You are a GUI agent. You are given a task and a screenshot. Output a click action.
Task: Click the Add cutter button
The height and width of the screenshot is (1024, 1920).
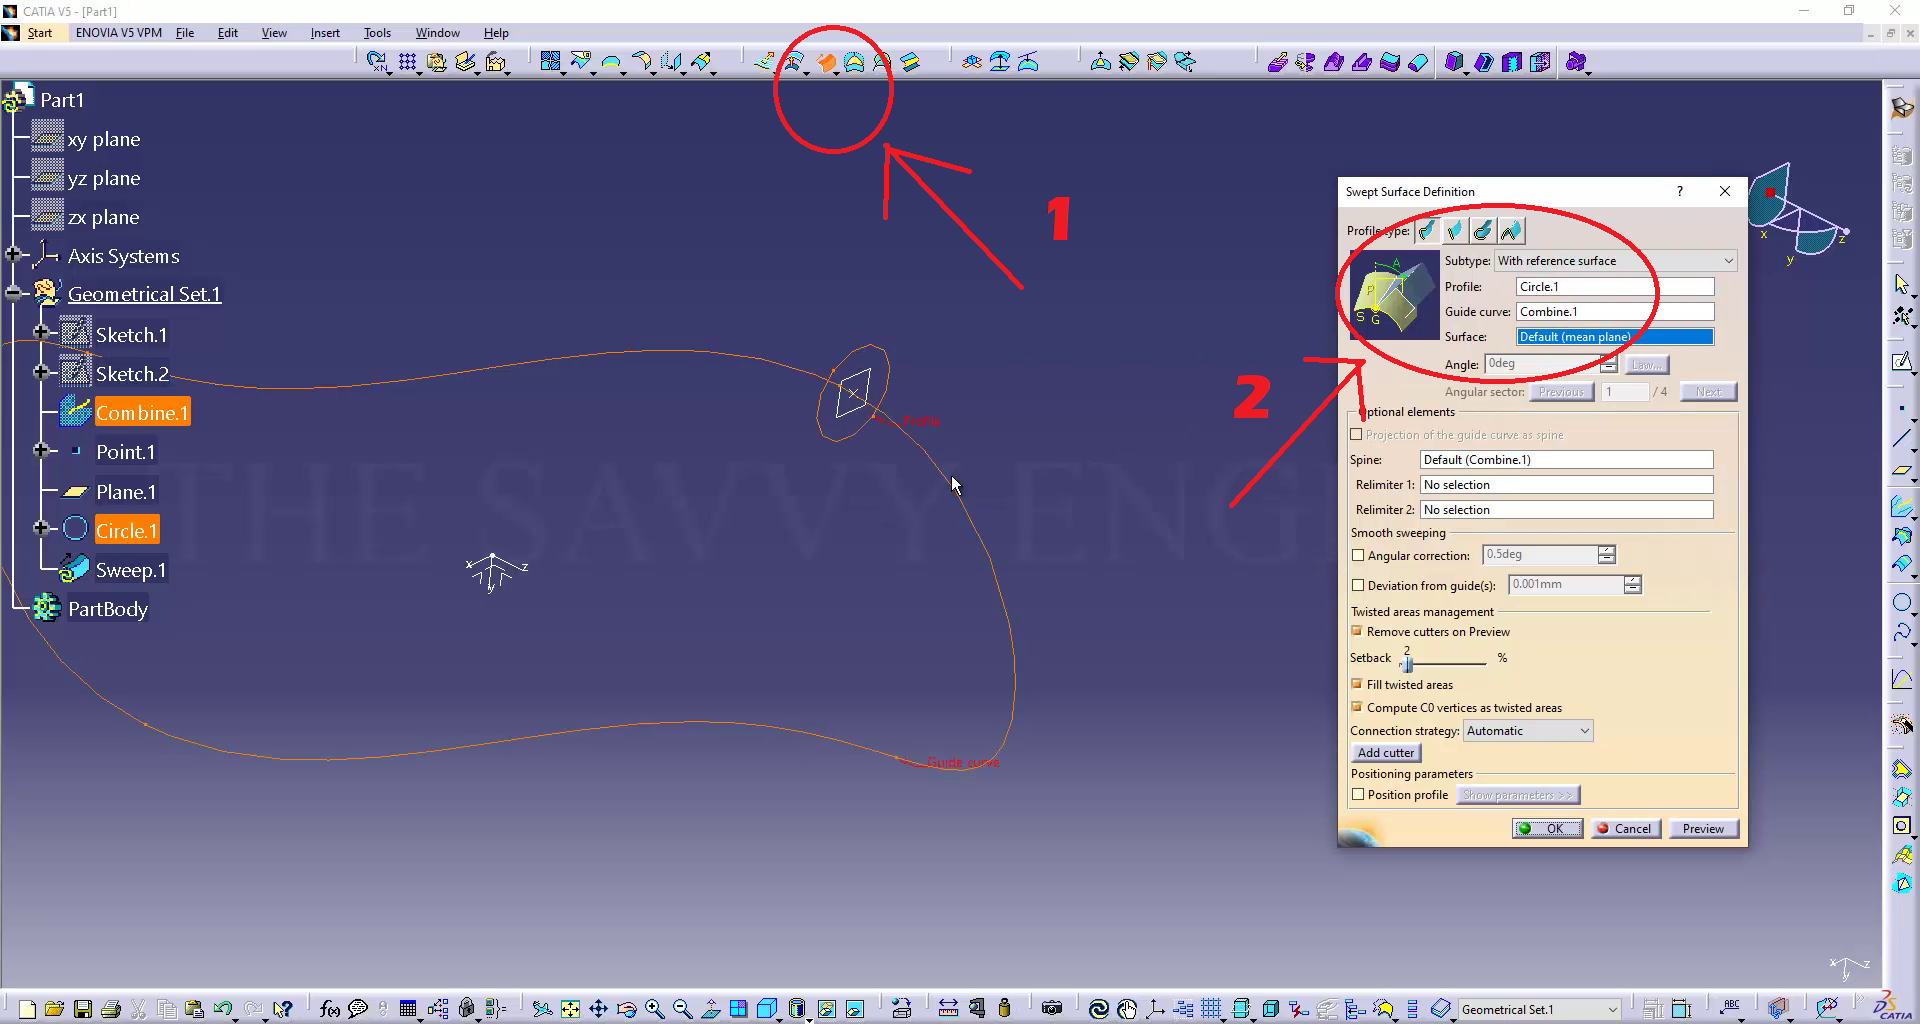[x=1385, y=753]
